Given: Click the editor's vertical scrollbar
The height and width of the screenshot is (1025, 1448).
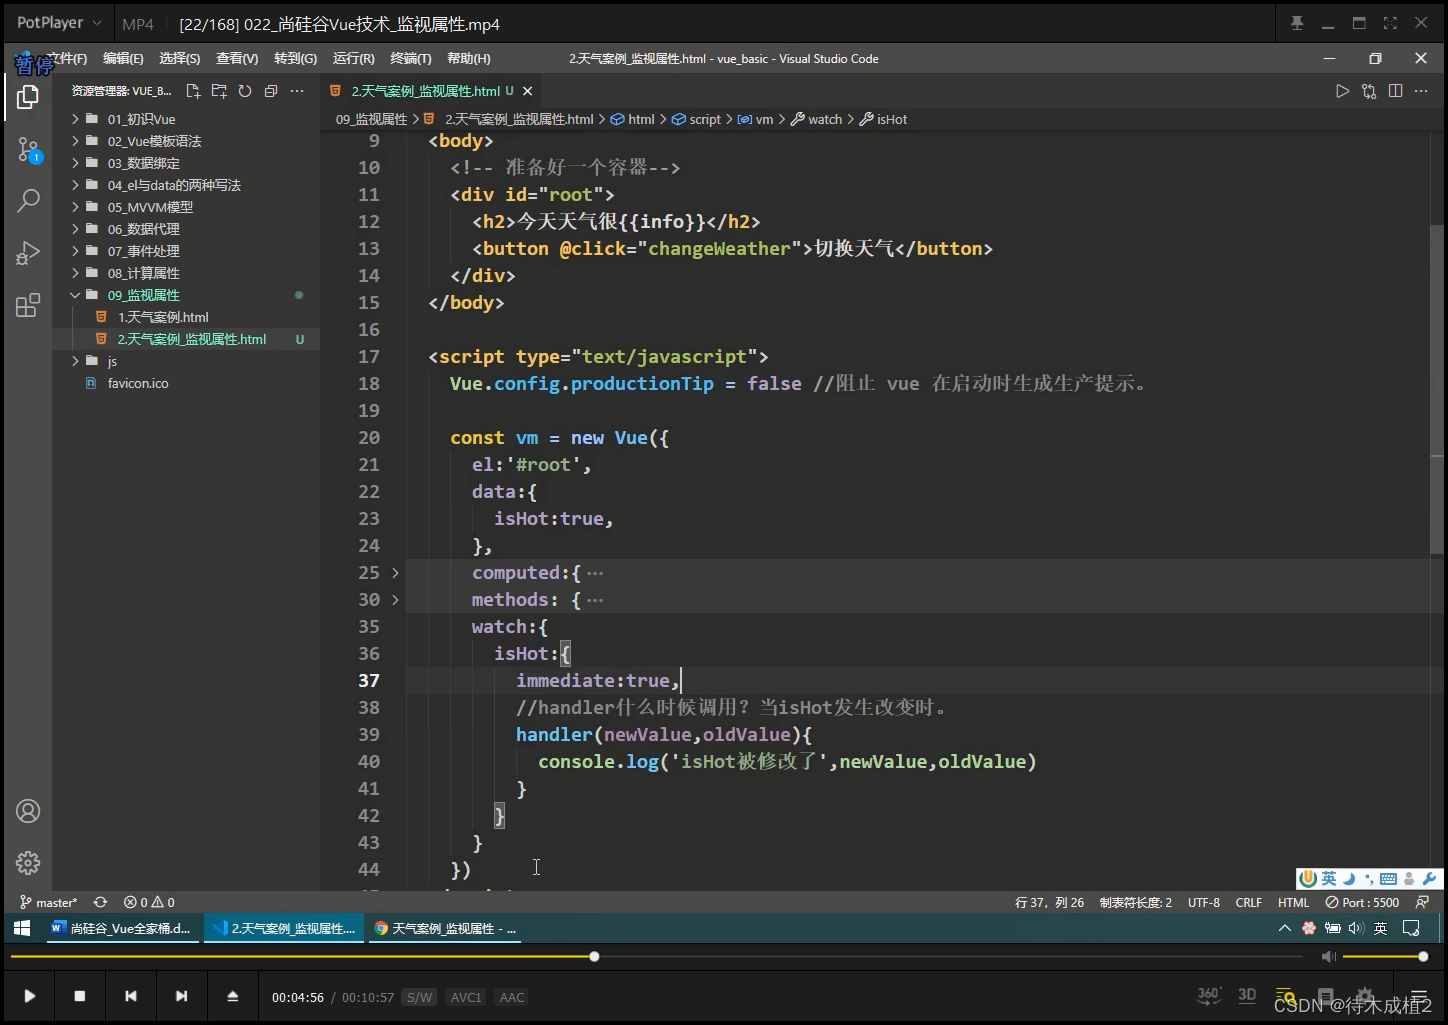Looking at the screenshot, I should pyautogui.click(x=1436, y=390).
